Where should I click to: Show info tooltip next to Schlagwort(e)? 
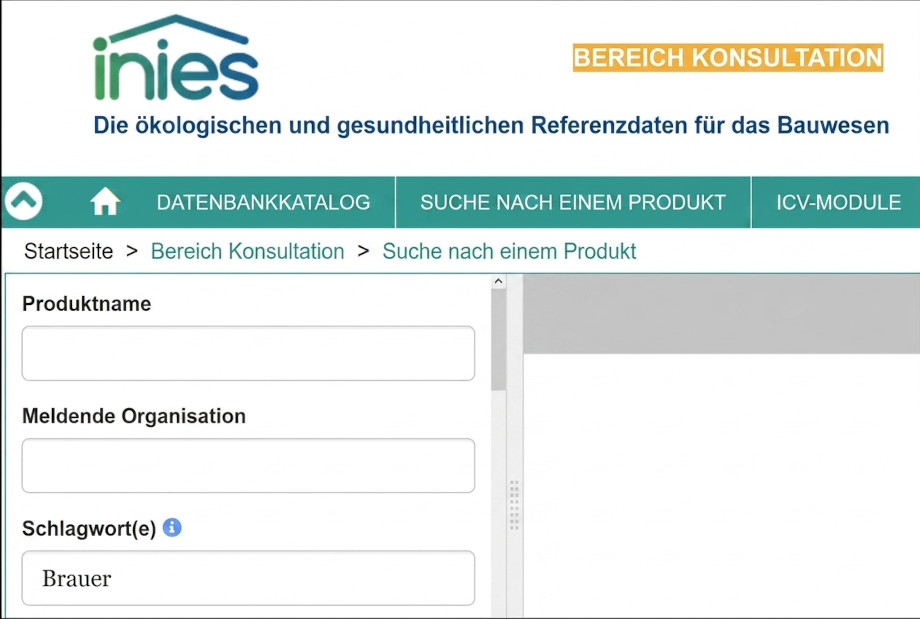tap(172, 527)
